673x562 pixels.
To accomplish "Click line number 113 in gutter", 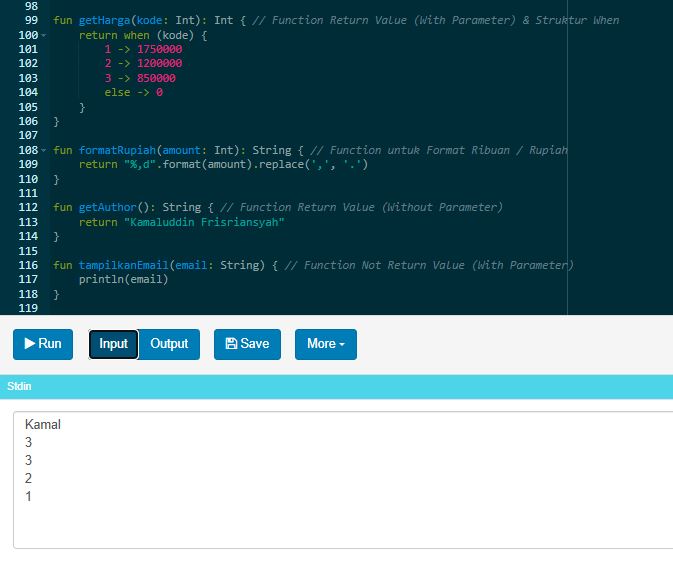I will [x=28, y=222].
